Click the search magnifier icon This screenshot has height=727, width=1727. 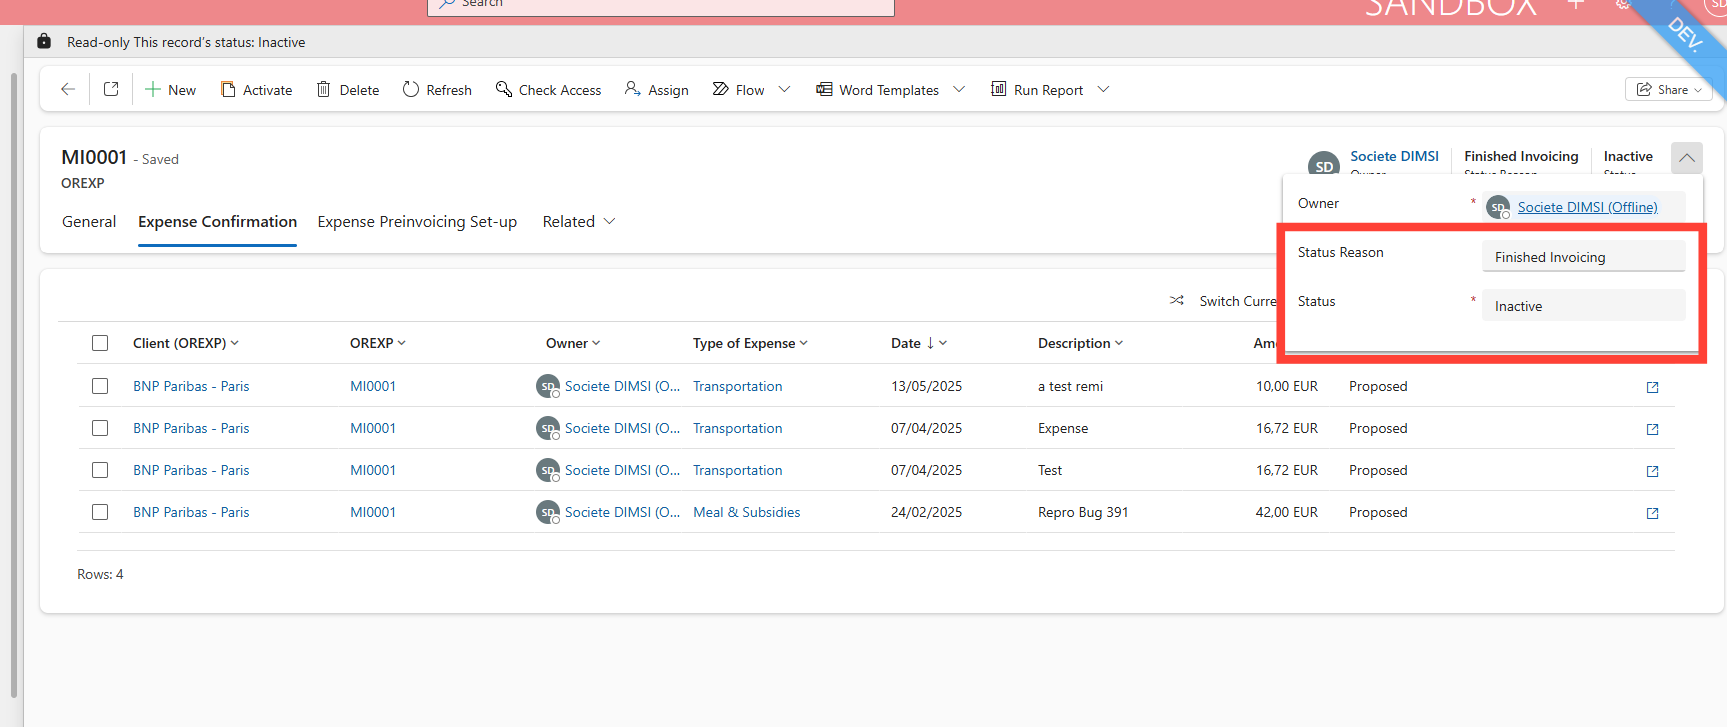click(447, 4)
